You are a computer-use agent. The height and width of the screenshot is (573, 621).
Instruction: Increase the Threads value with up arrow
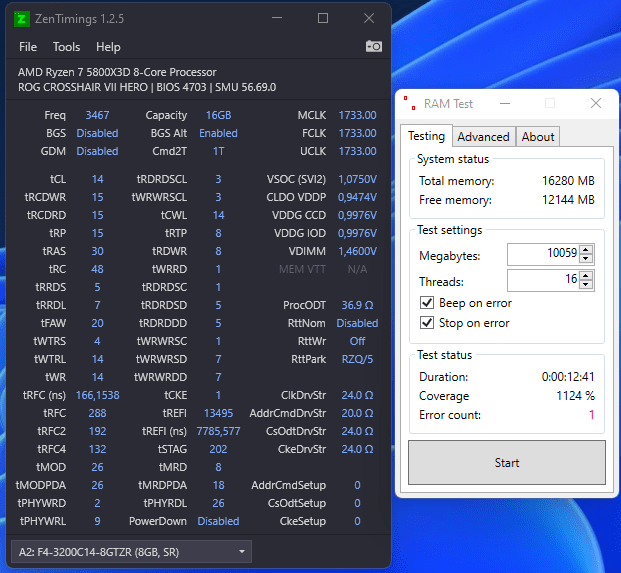[x=586, y=275]
